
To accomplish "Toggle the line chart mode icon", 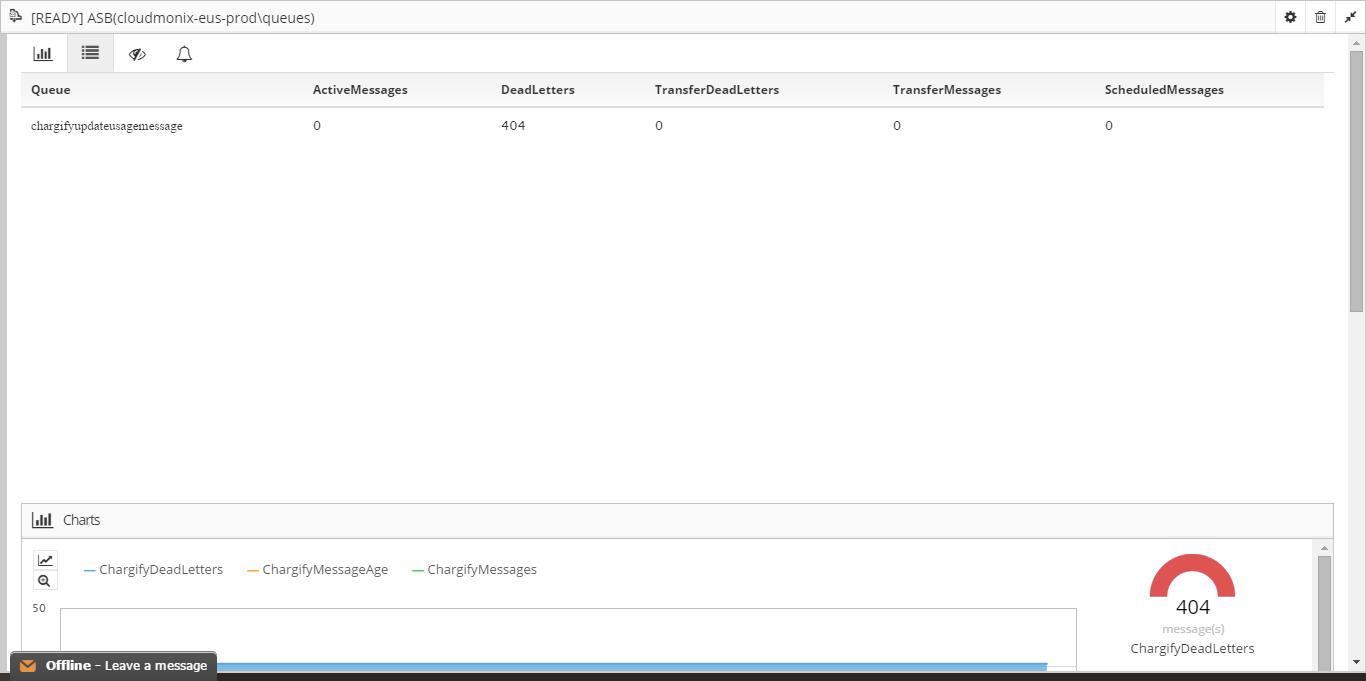I will 45,560.
